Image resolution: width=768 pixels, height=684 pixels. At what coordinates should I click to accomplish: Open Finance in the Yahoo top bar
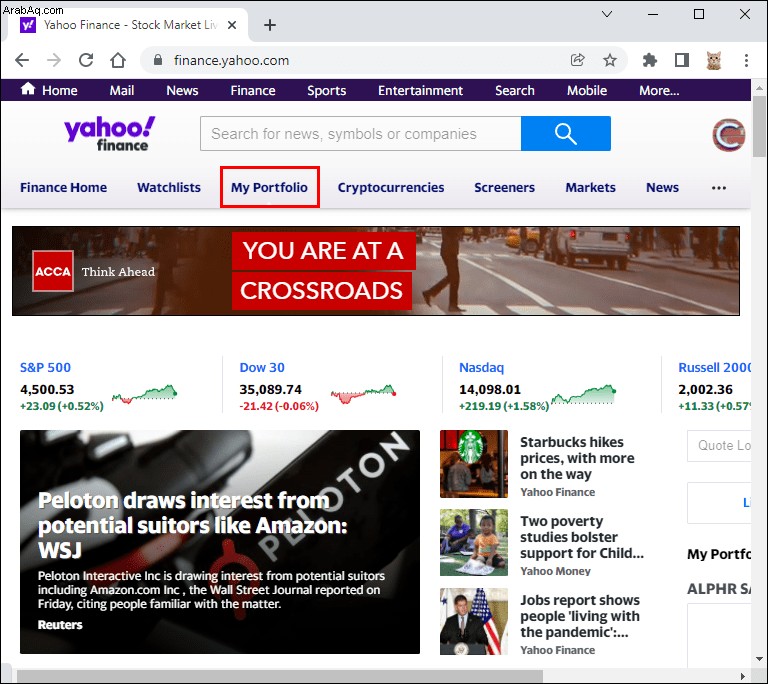click(253, 91)
